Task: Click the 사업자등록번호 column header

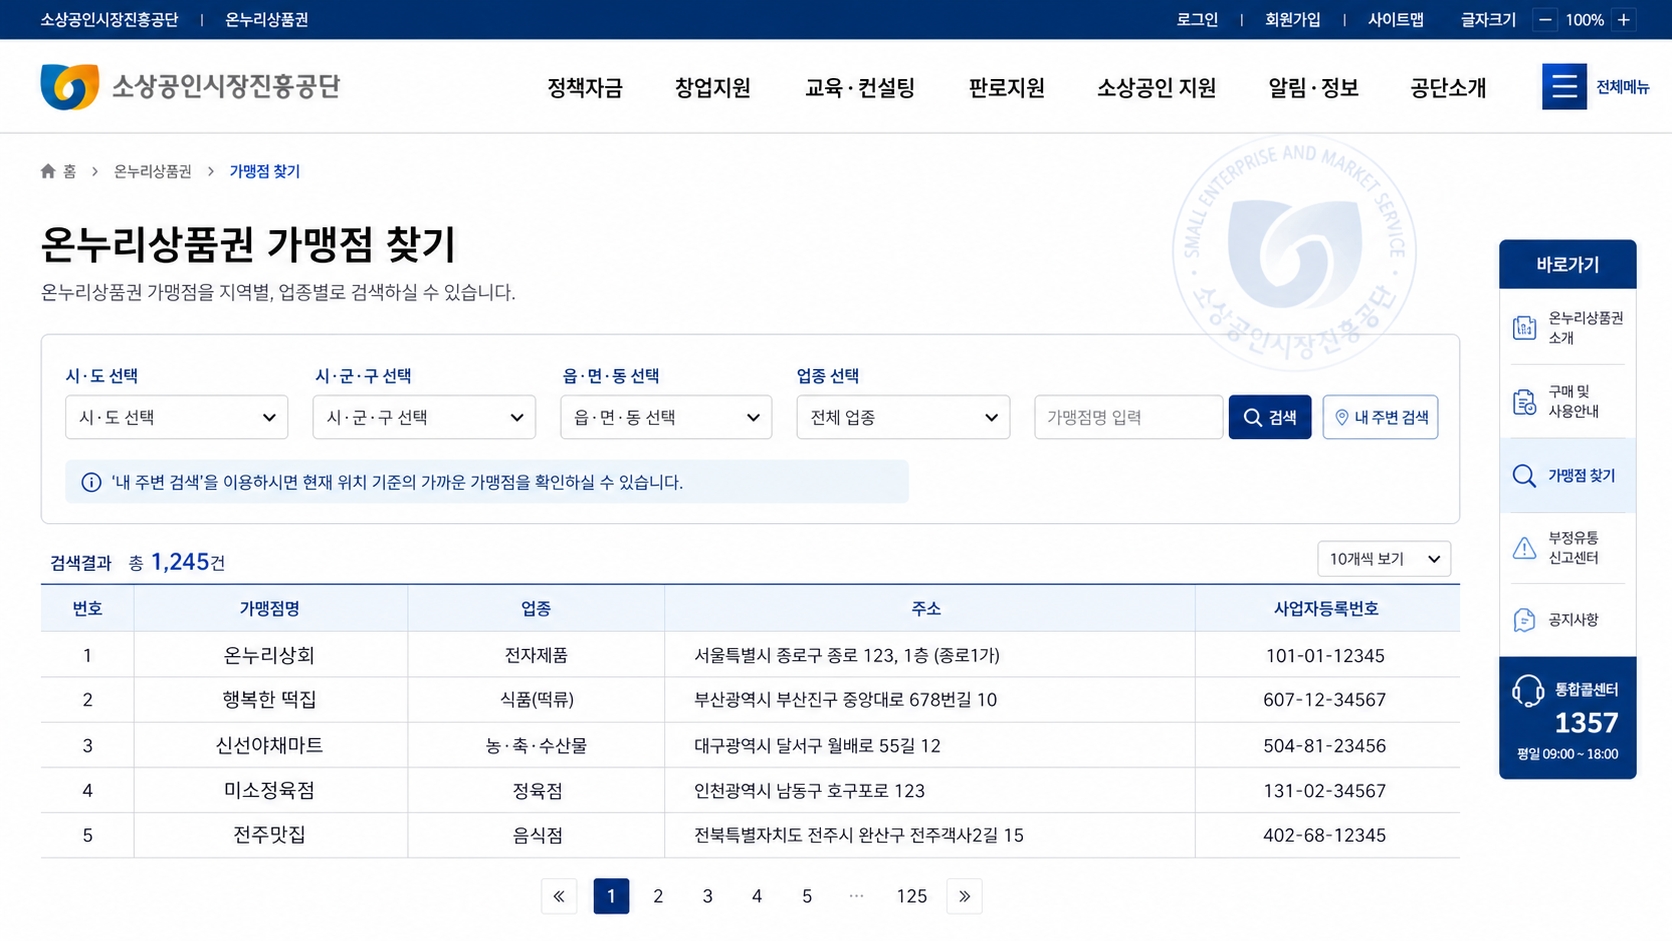Action: 1326,609
